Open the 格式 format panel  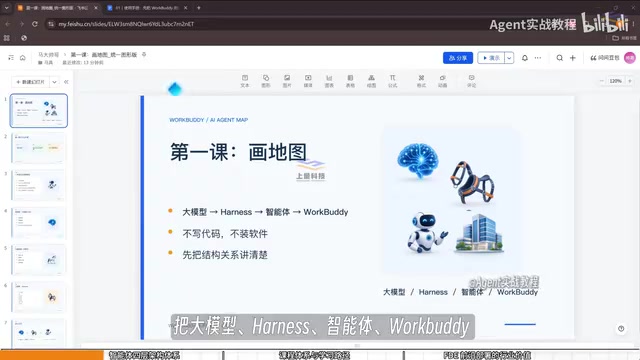(421, 81)
